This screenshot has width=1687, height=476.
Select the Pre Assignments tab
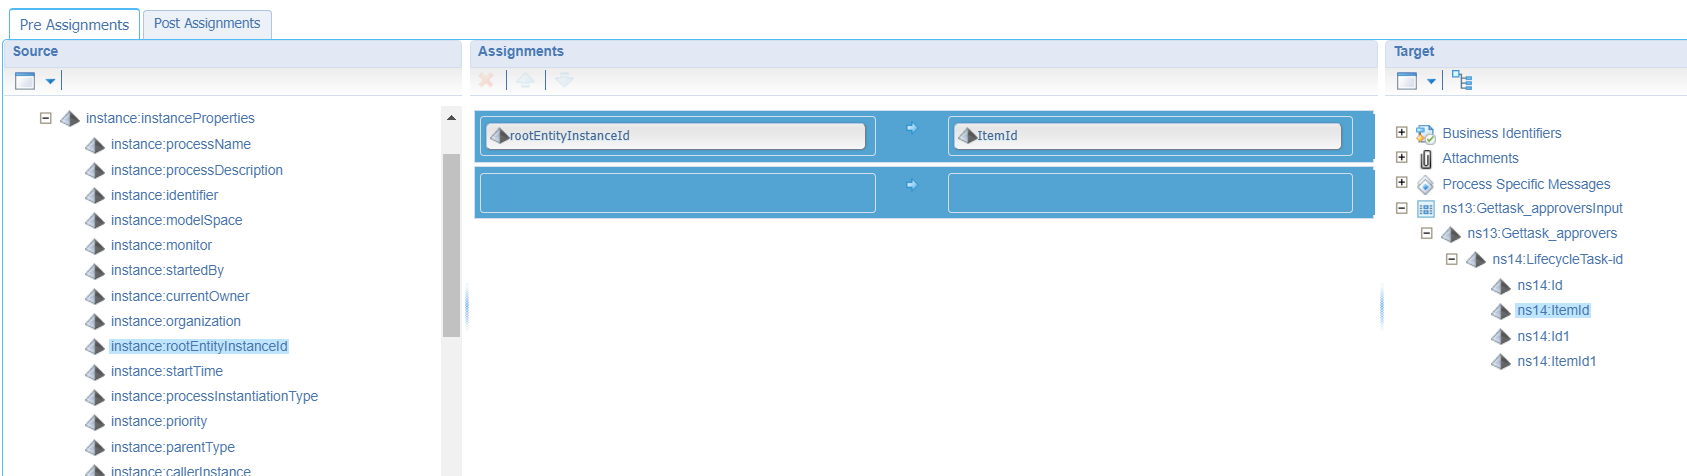pos(74,24)
